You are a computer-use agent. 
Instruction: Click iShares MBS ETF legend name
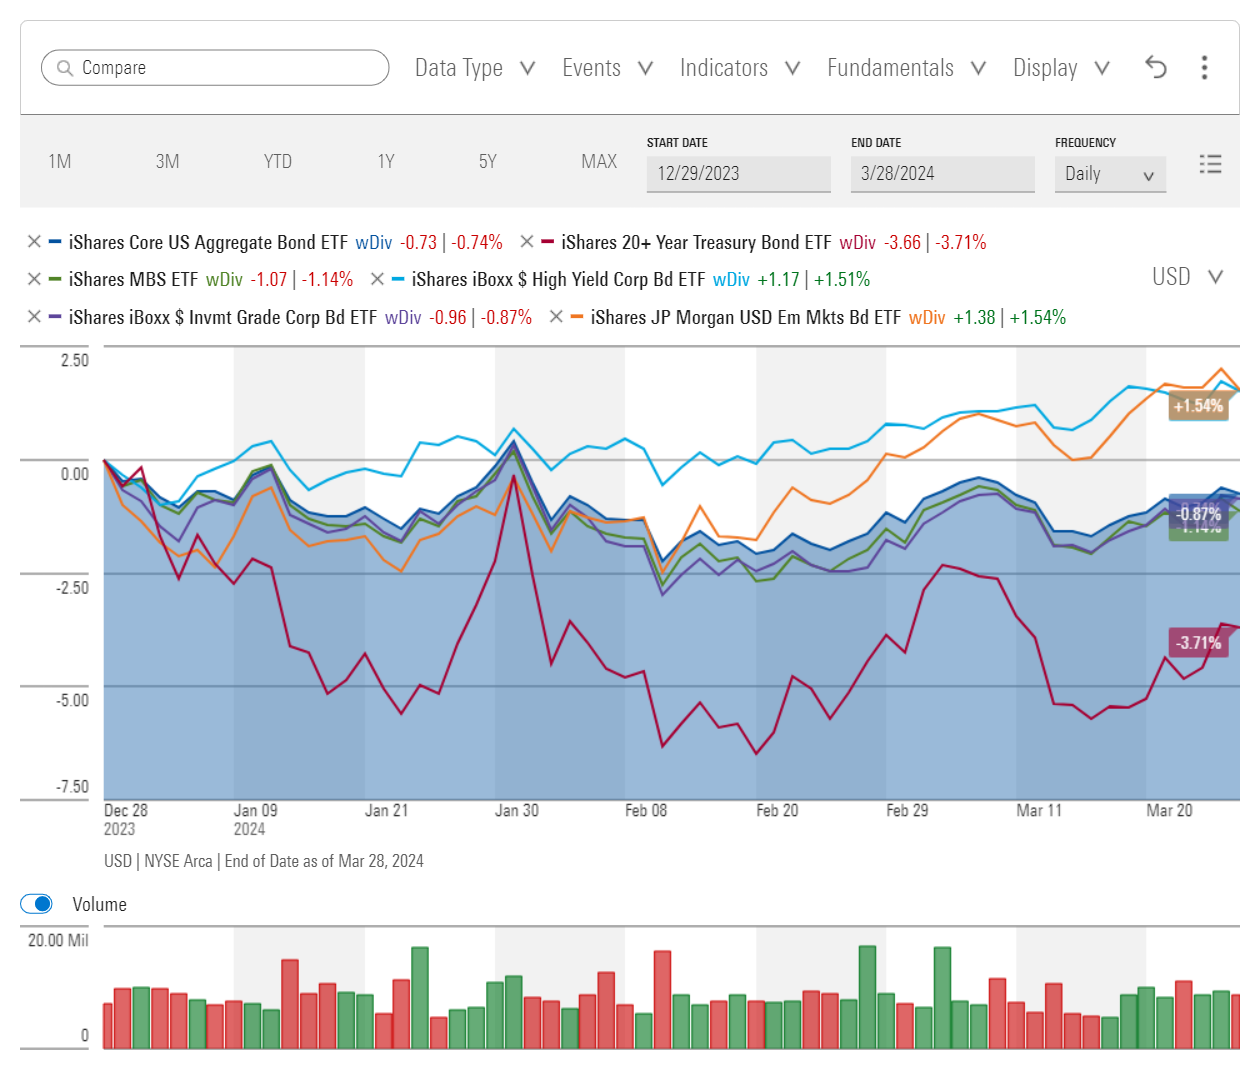133,279
